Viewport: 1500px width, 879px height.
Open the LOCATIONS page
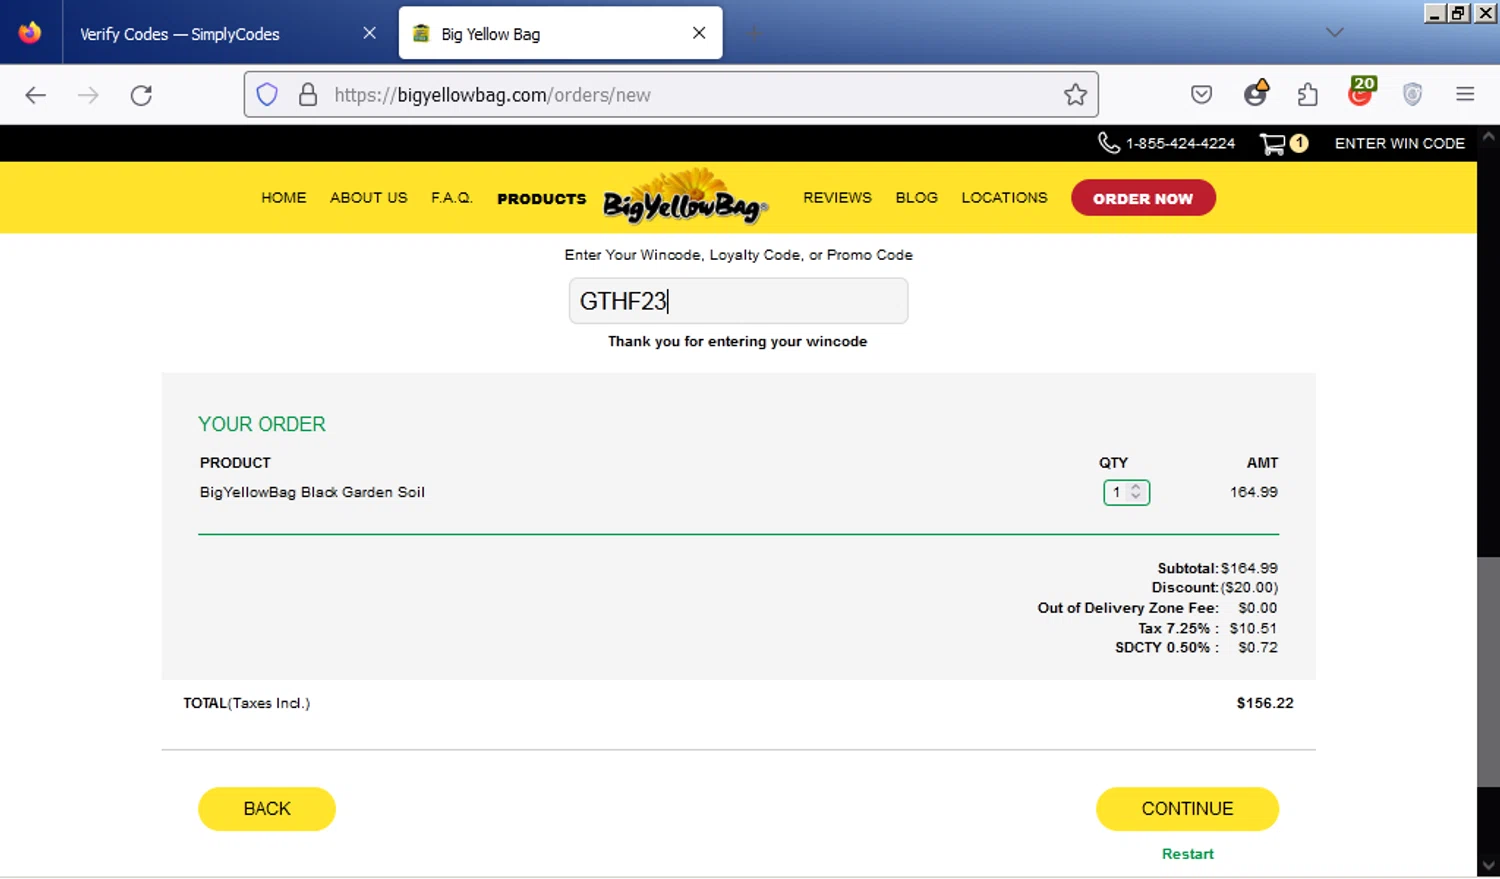(1004, 198)
